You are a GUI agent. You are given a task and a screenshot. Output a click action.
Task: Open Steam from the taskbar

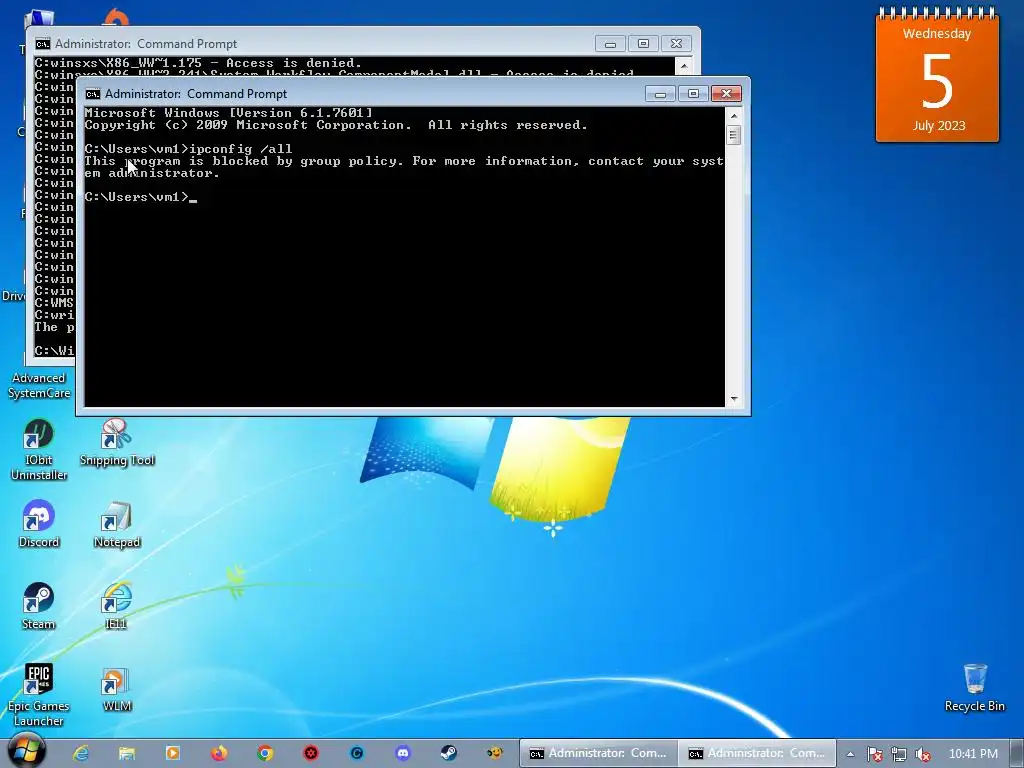pos(449,754)
